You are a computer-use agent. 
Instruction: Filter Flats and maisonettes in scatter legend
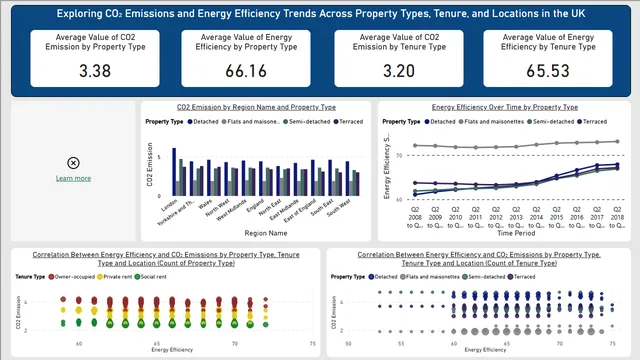pyautogui.click(x=430, y=277)
